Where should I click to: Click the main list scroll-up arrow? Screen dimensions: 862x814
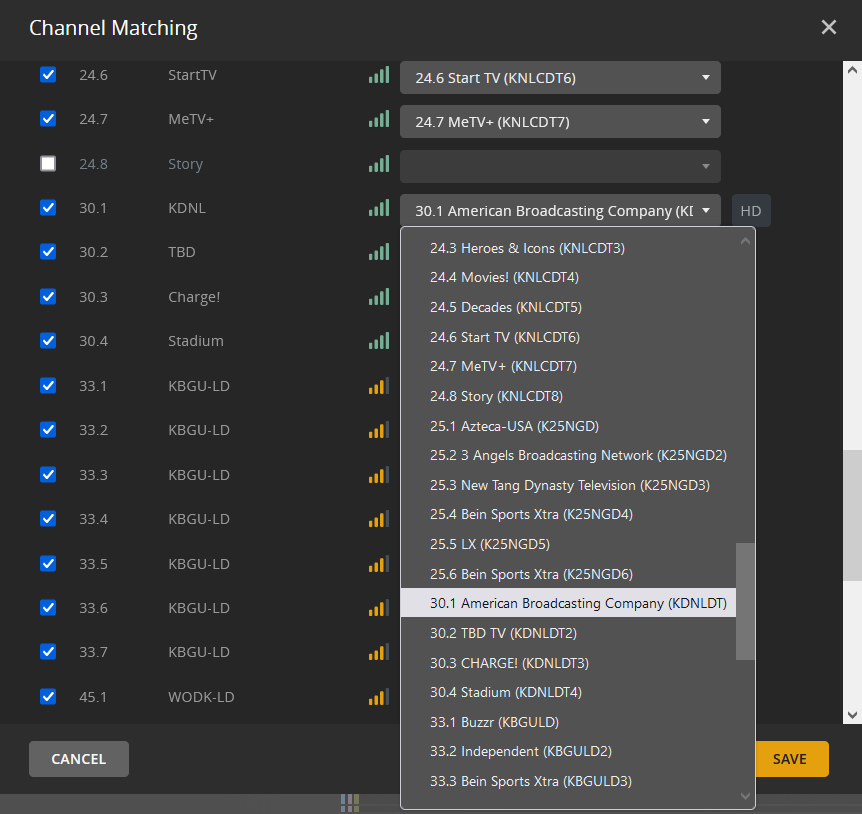852,70
